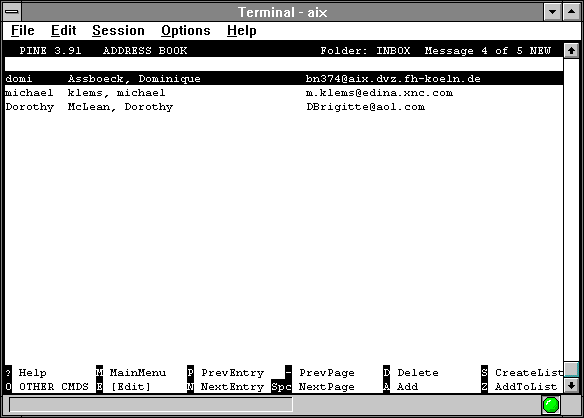Click the 'S' CreateList key label
The height and width of the screenshot is (418, 584).
(x=484, y=373)
